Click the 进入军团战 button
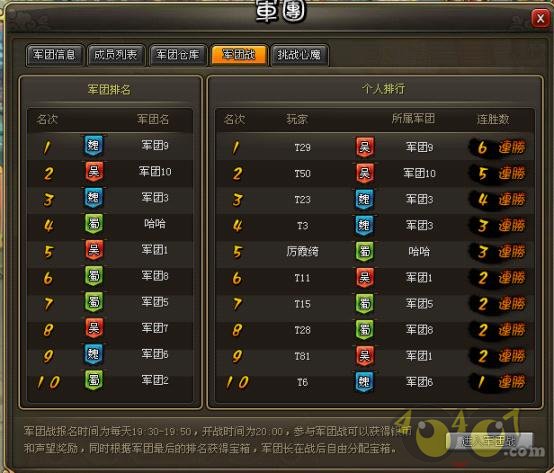The image size is (554, 473). pyautogui.click(x=489, y=441)
